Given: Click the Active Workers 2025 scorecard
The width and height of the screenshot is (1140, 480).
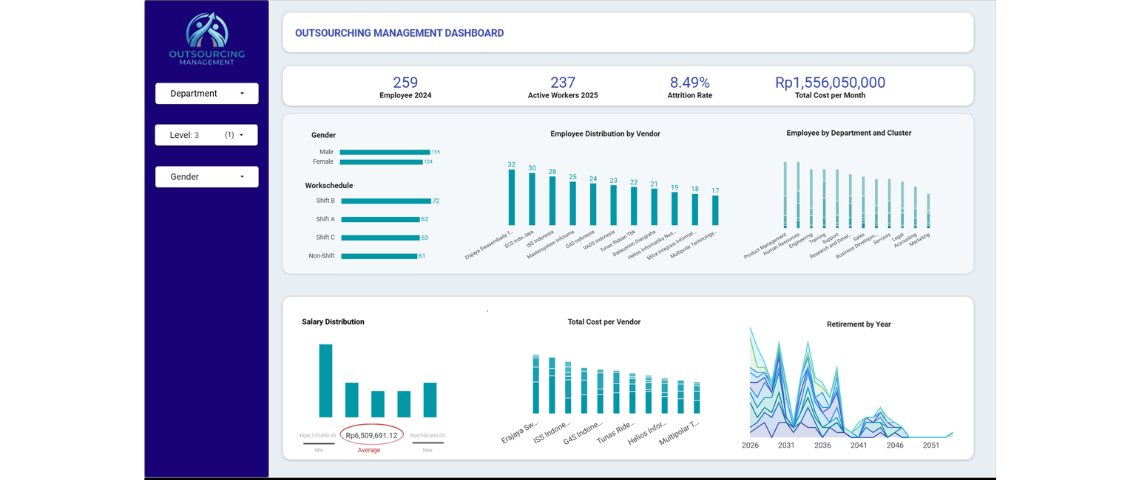Looking at the screenshot, I should [562, 83].
